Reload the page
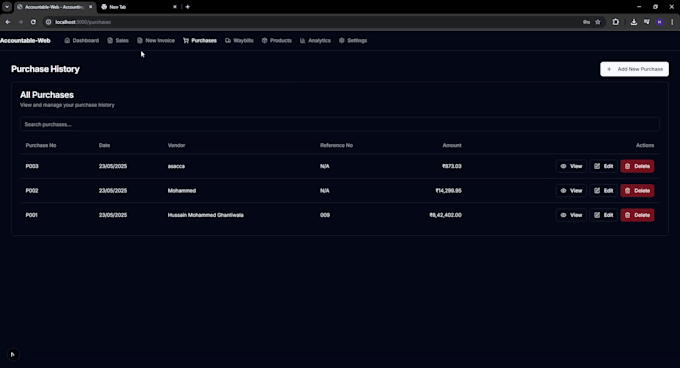Screen dimensions: 680x368 33,22
